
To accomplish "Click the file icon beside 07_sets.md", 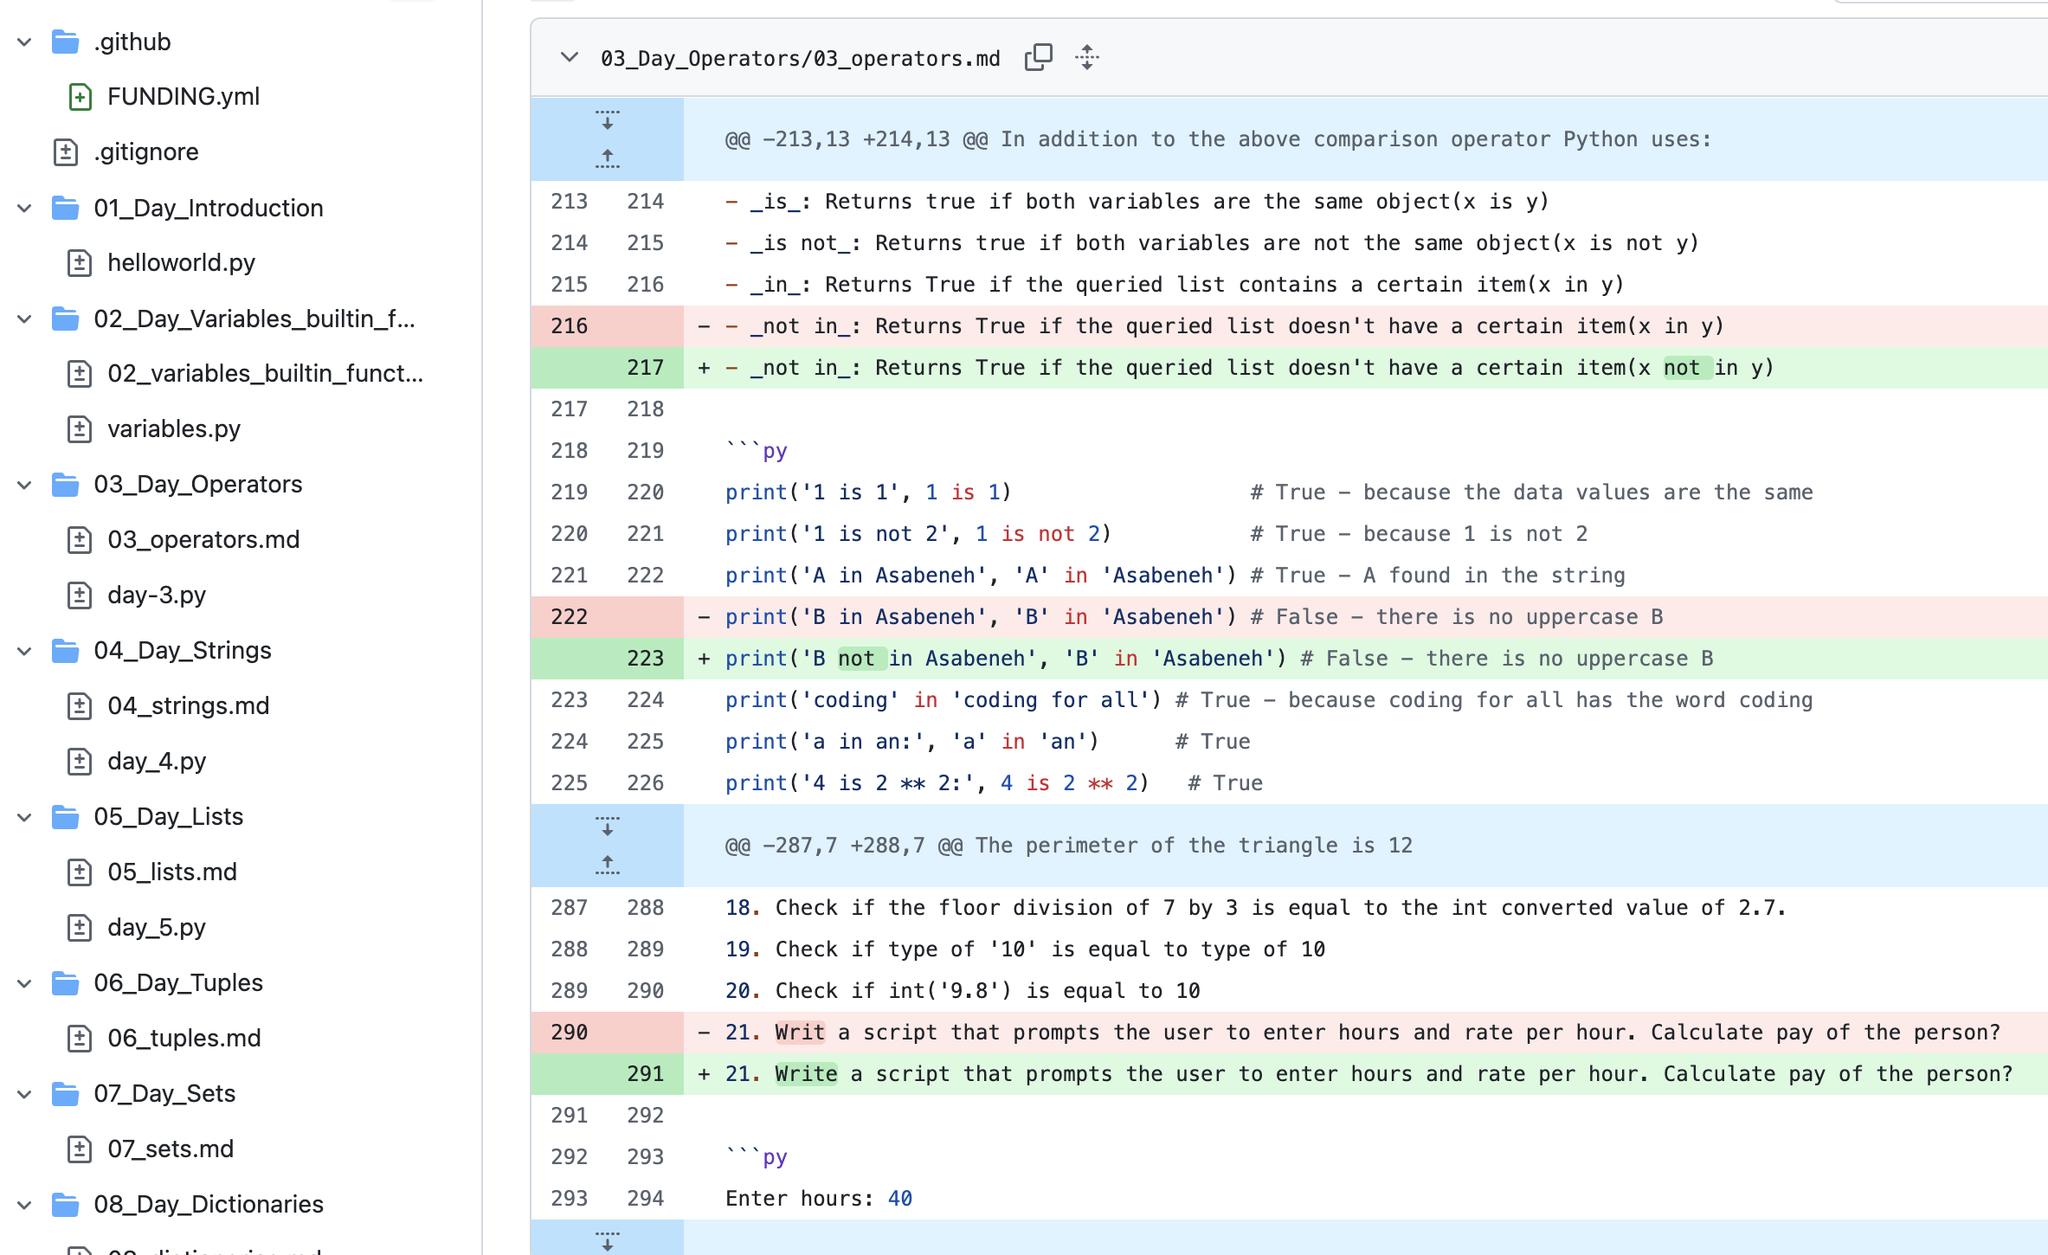I will tap(80, 1149).
